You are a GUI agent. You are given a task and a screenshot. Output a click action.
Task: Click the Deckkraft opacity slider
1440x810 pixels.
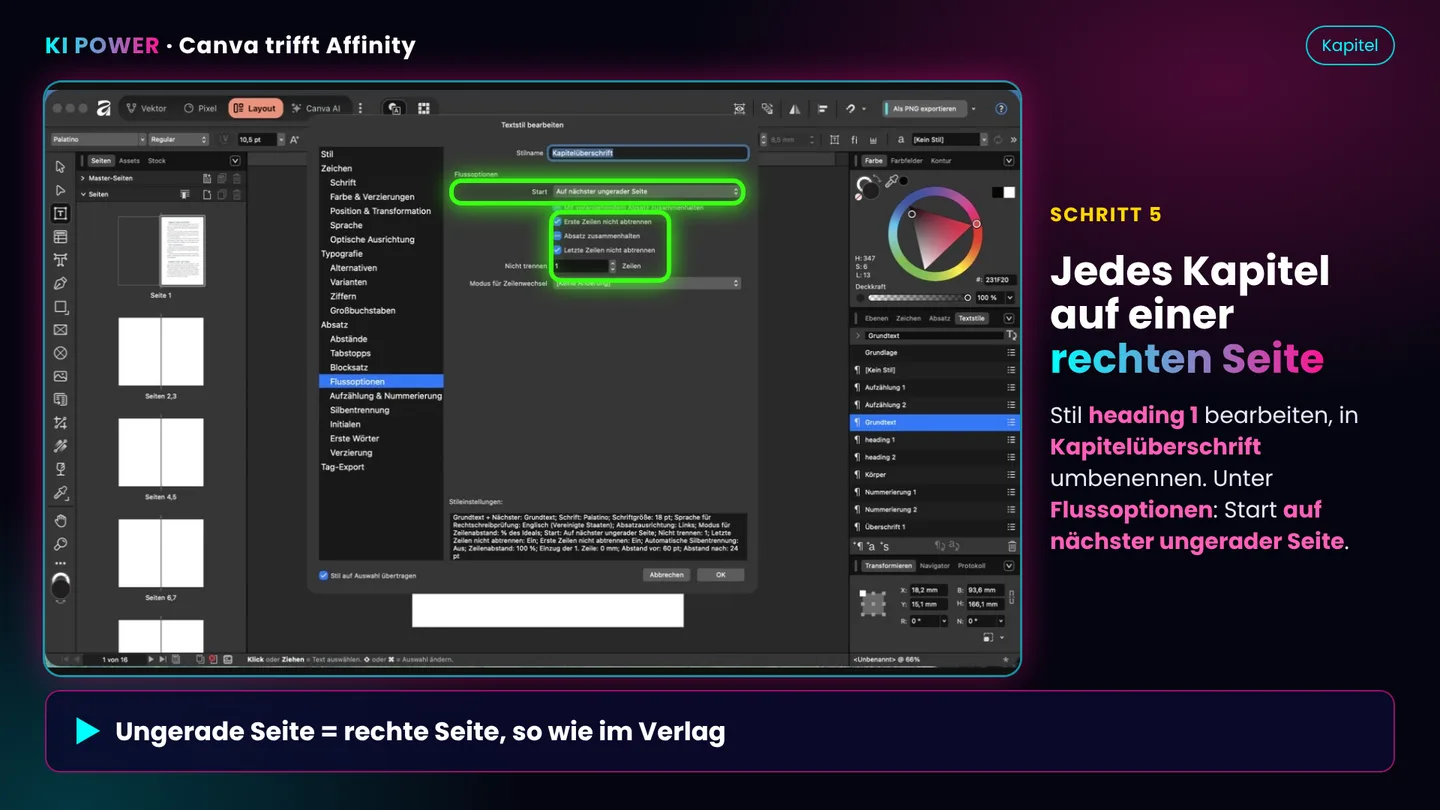(x=918, y=298)
